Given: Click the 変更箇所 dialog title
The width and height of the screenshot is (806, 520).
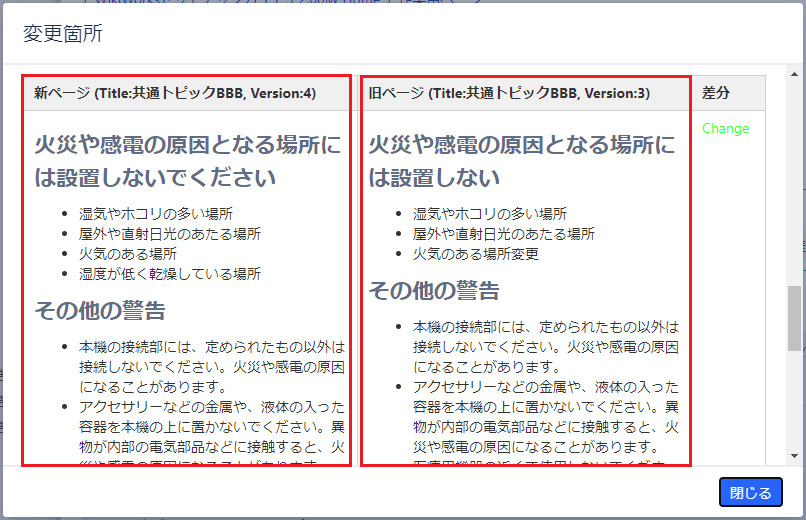Looking at the screenshot, I should pos(62,35).
